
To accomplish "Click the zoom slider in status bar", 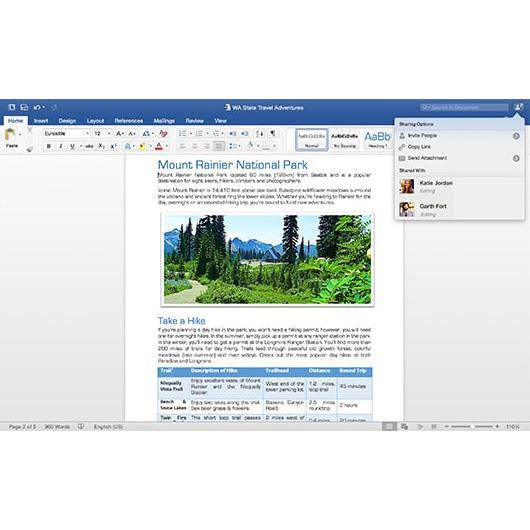I will (472, 427).
